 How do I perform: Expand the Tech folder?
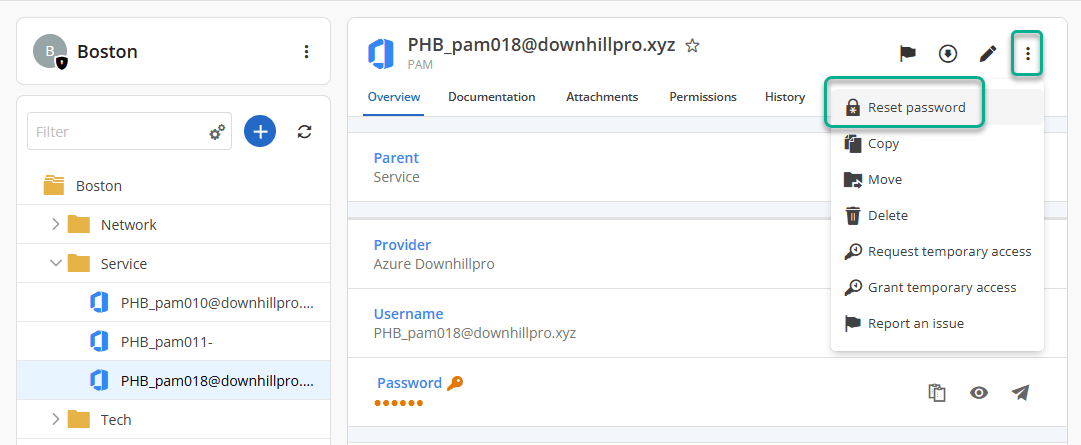click(x=56, y=420)
